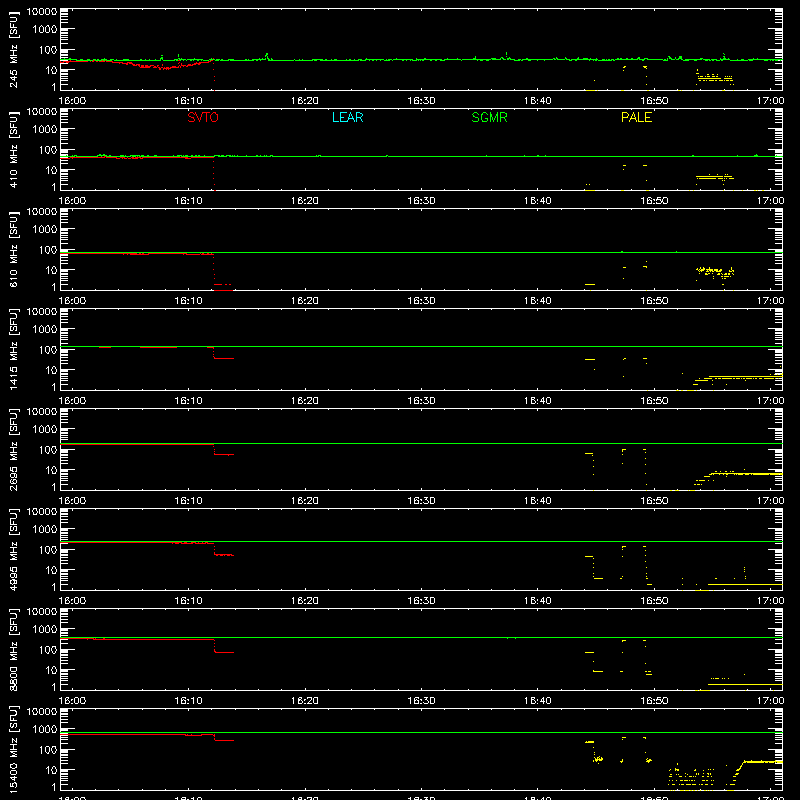
Task: Click the 16:20 time label of 4995 MHz plot
Action: pos(305,601)
